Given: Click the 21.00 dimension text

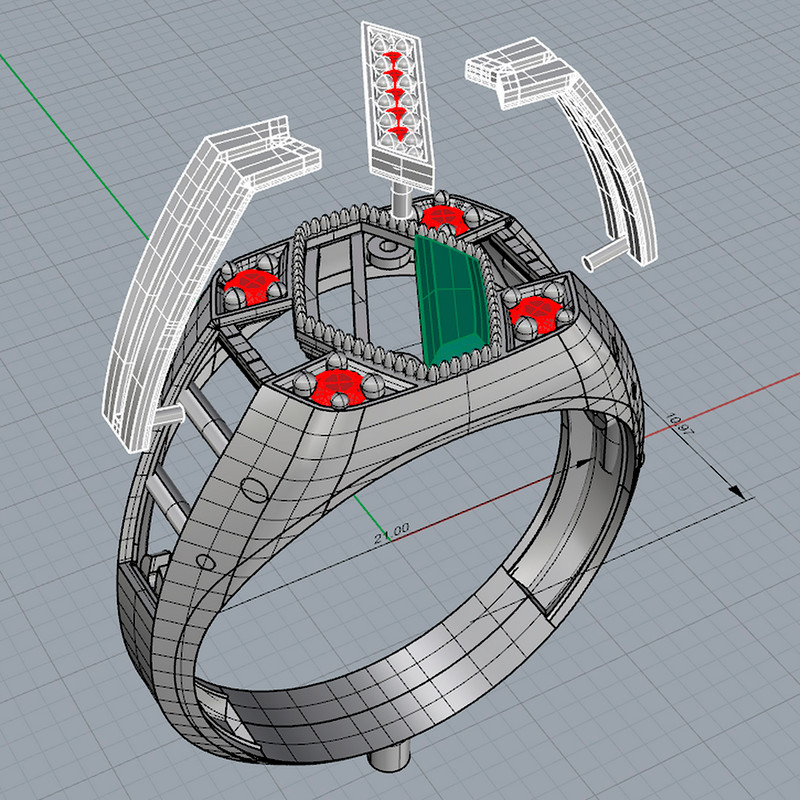Looking at the screenshot, I should [x=391, y=537].
